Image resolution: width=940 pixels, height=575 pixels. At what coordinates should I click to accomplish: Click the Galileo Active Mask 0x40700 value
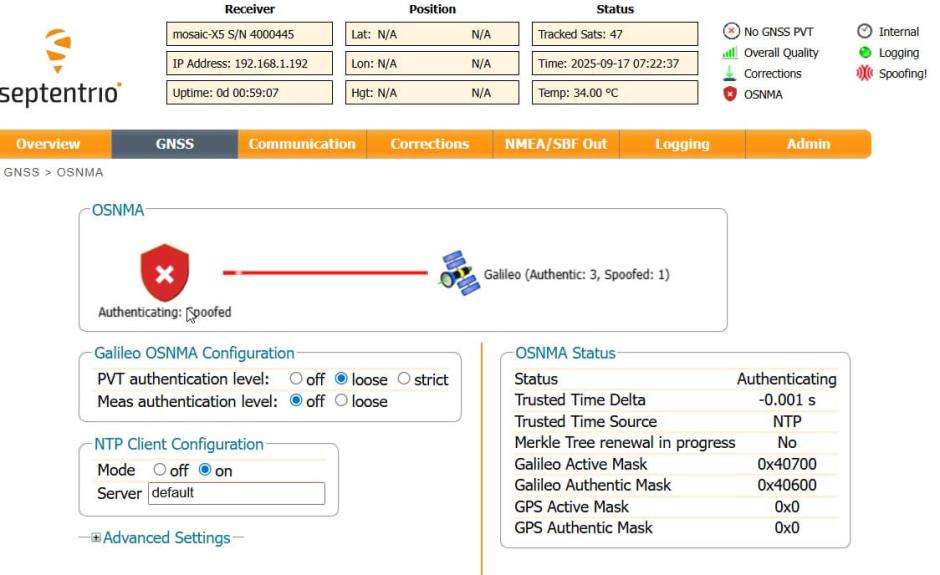[787, 464]
